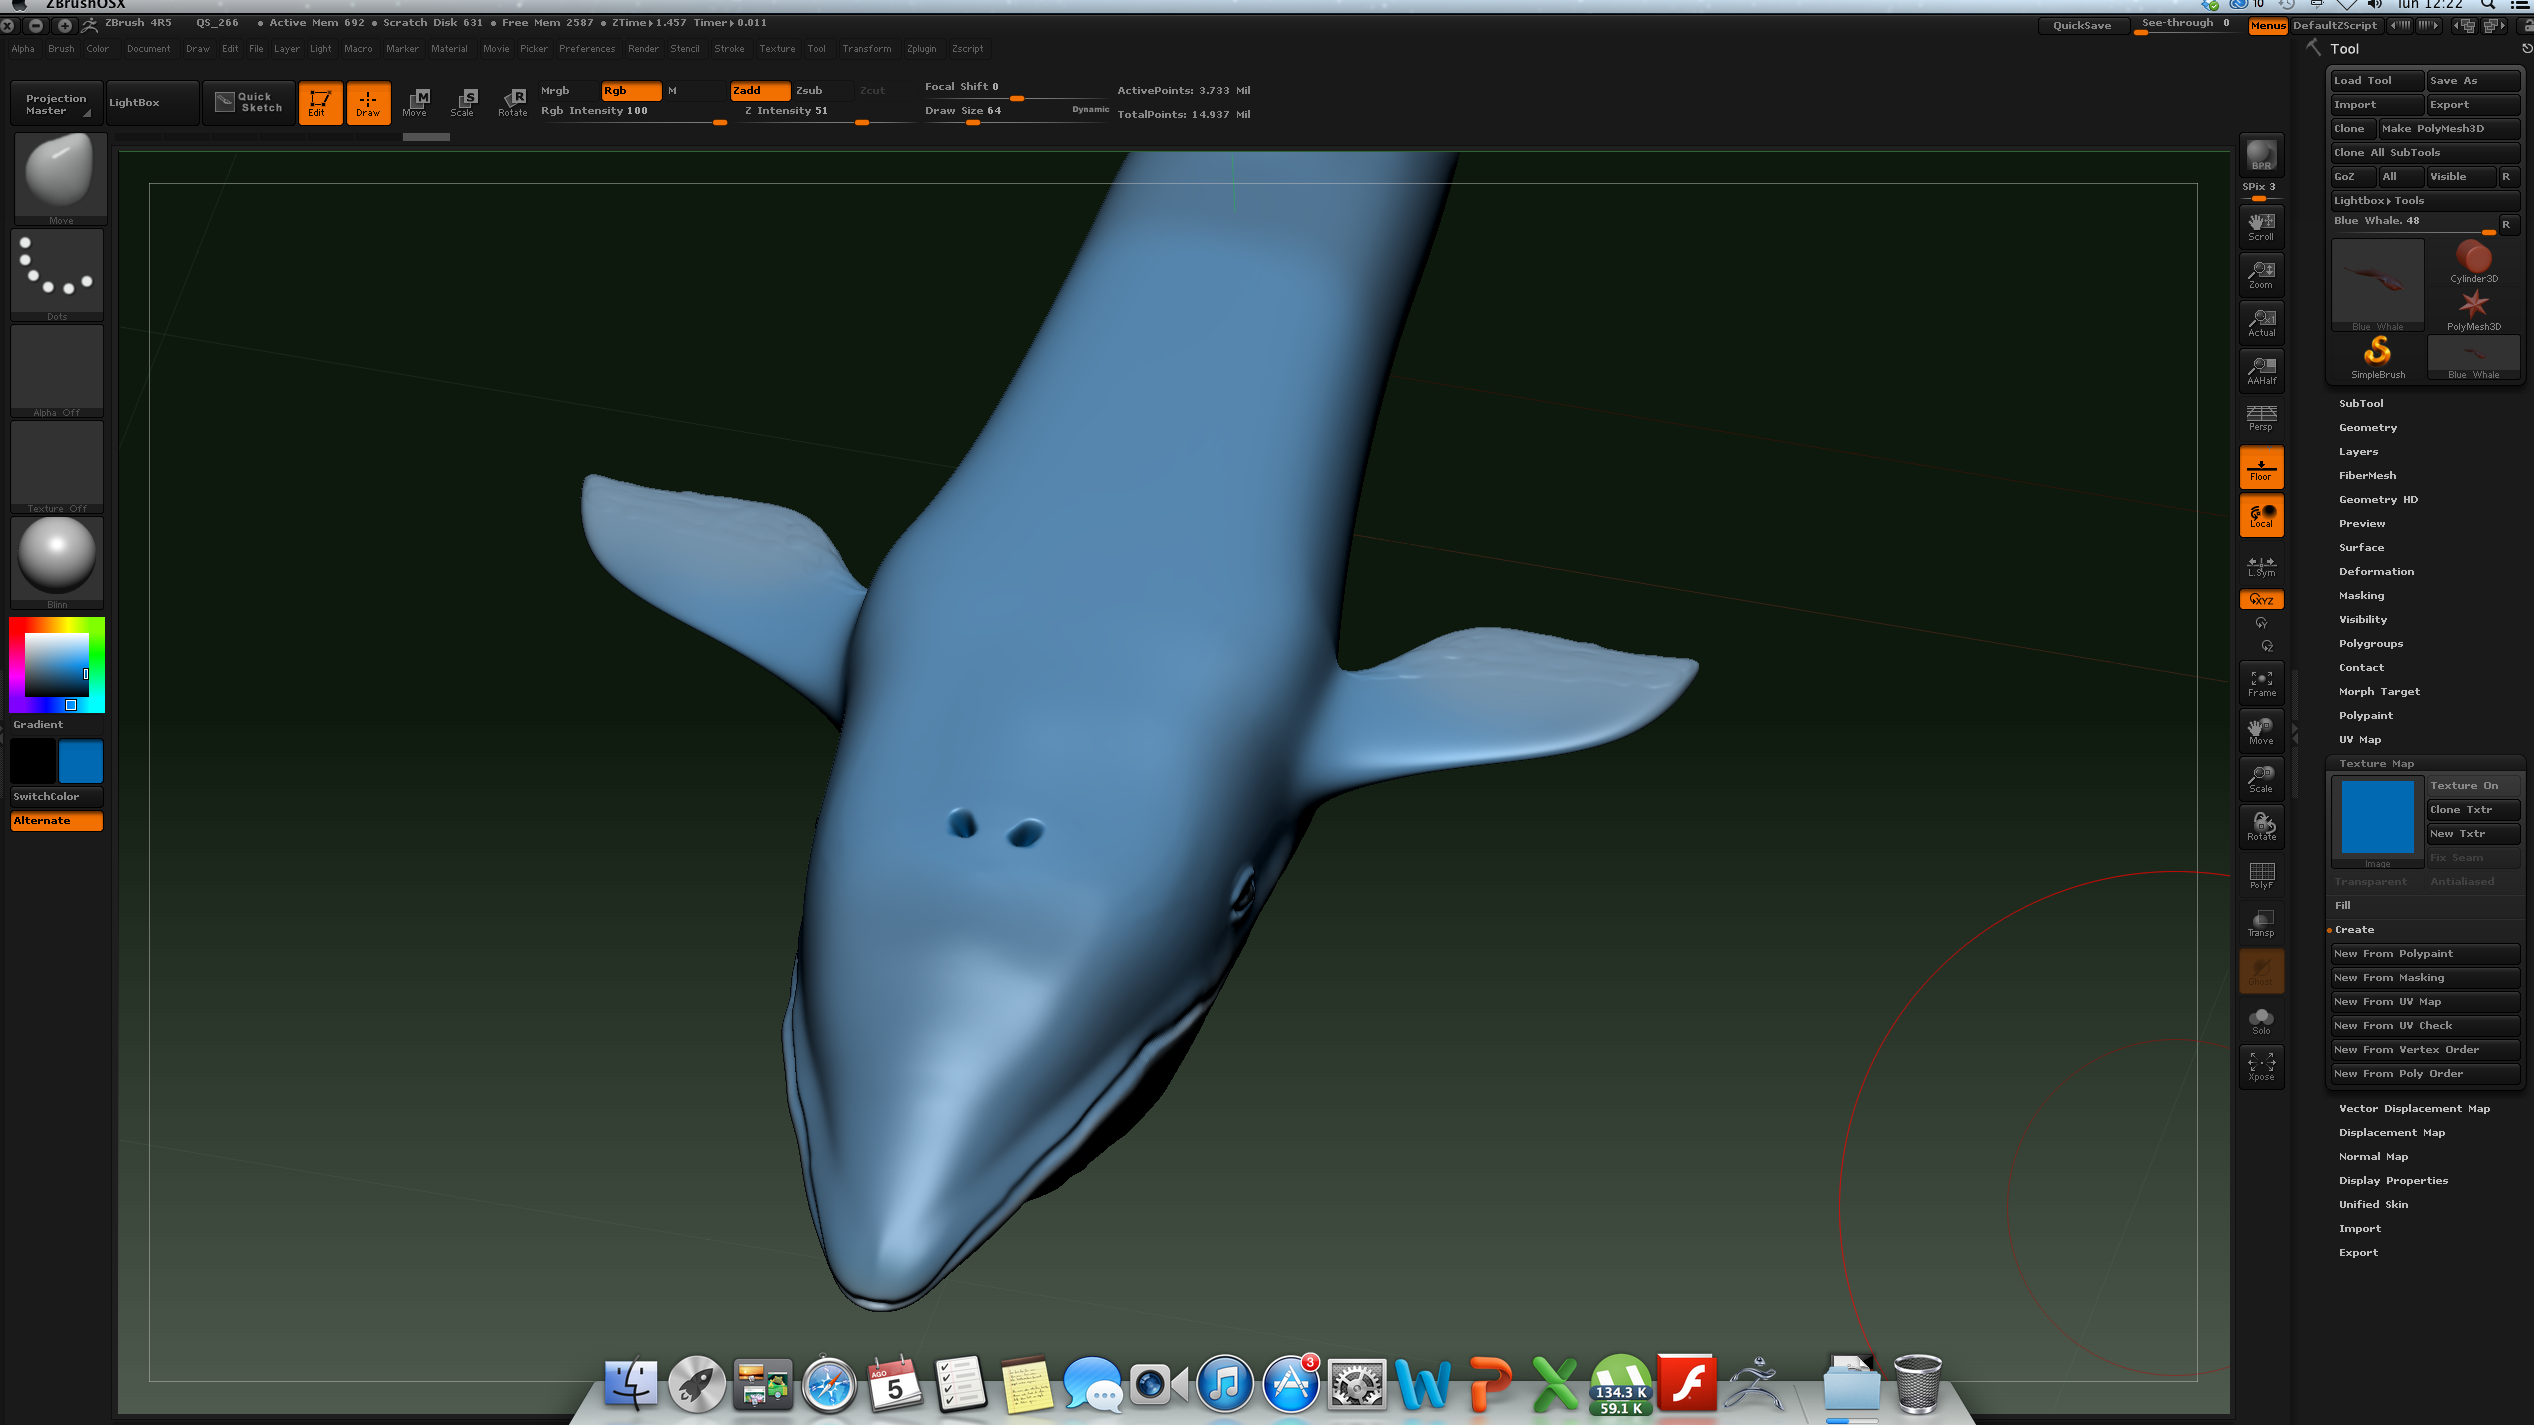Select the Rotate tool in top toolbar

[513, 102]
